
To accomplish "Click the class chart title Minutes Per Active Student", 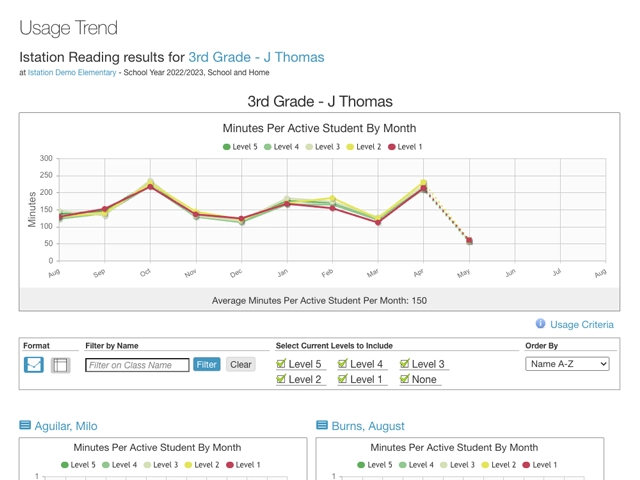I will [319, 128].
